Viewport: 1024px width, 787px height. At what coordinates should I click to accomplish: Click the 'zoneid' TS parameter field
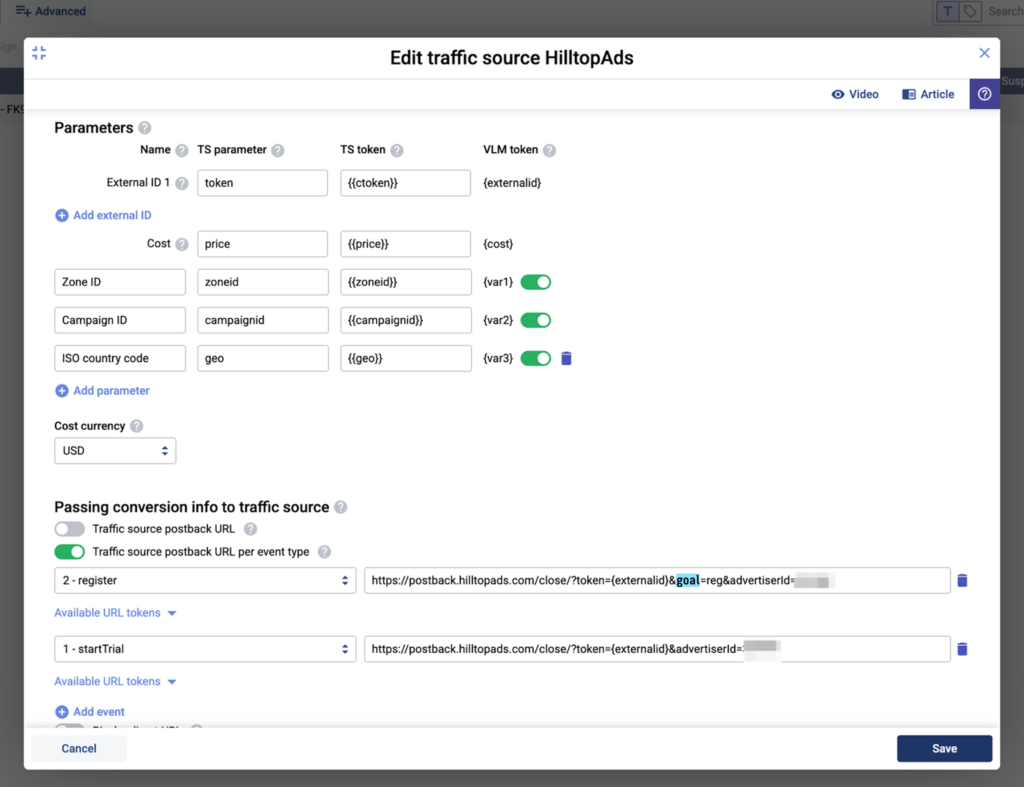[263, 282]
